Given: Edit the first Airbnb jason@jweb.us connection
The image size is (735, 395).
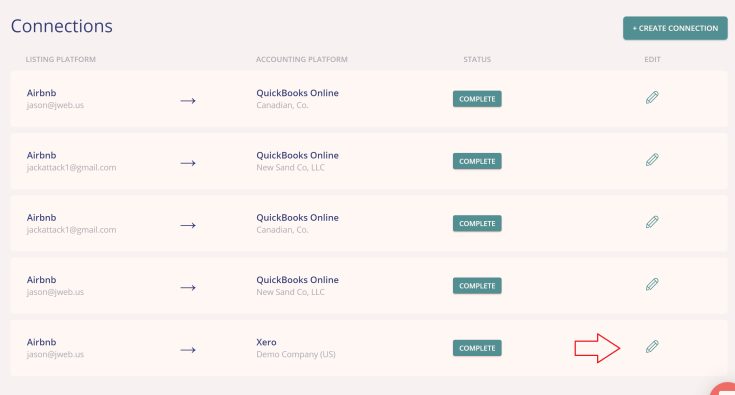Looking at the screenshot, I should (x=652, y=97).
